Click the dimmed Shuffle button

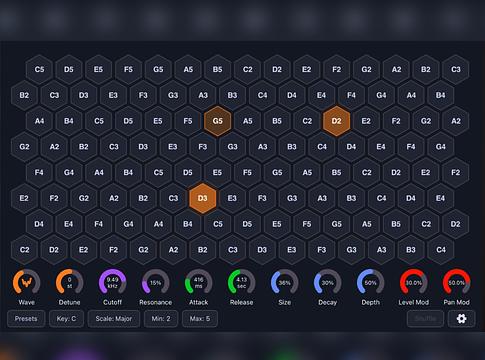click(425, 319)
